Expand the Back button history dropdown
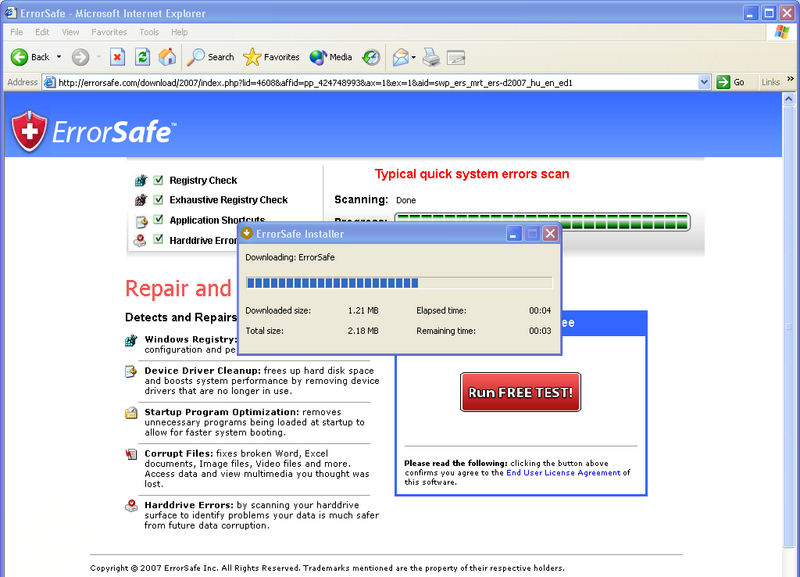Image resolution: width=800 pixels, height=577 pixels. 59,57
